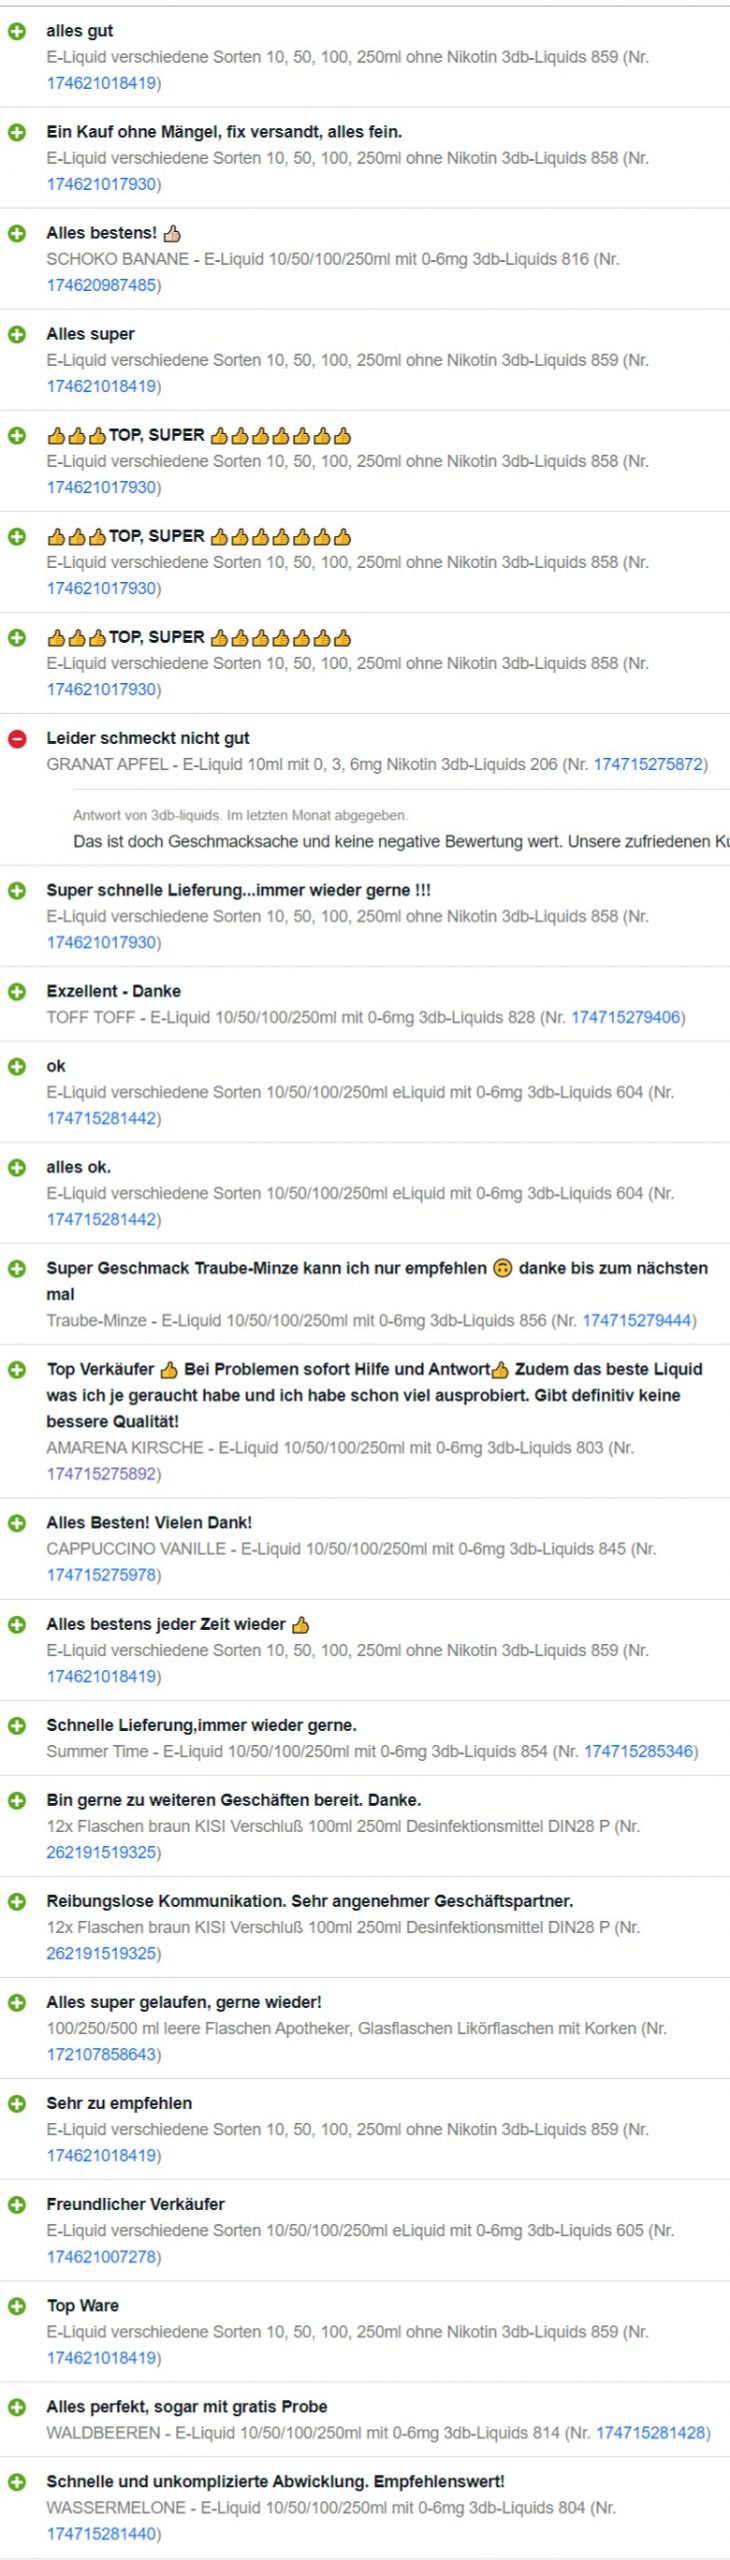
Task: Click positive icon beside 'Freundlicher Verkäufer'
Action: [x=17, y=2205]
